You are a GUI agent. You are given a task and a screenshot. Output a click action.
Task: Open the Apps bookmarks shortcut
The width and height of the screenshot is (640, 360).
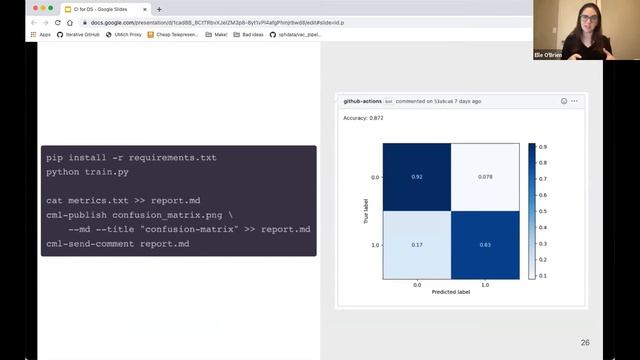[x=41, y=35]
